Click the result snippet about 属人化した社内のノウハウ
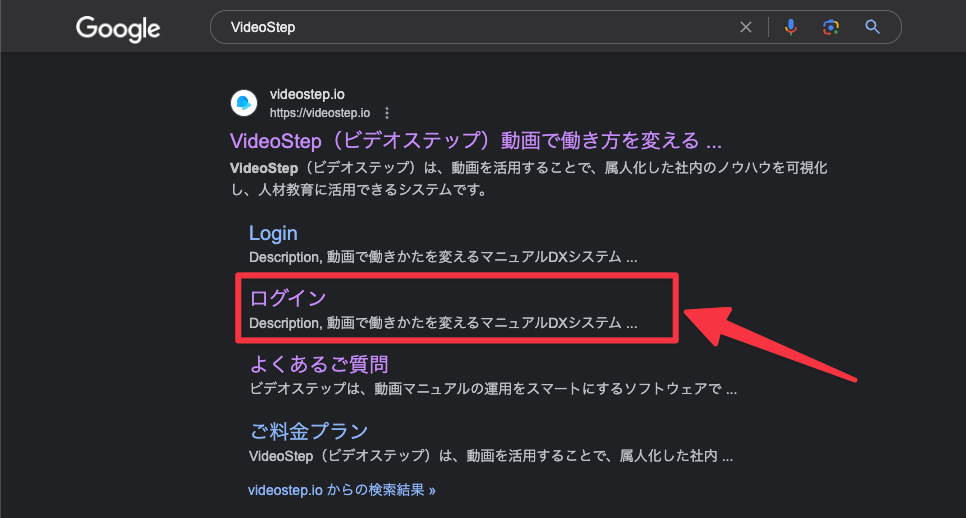Screen dimensions: 966x518 [x=529, y=179]
